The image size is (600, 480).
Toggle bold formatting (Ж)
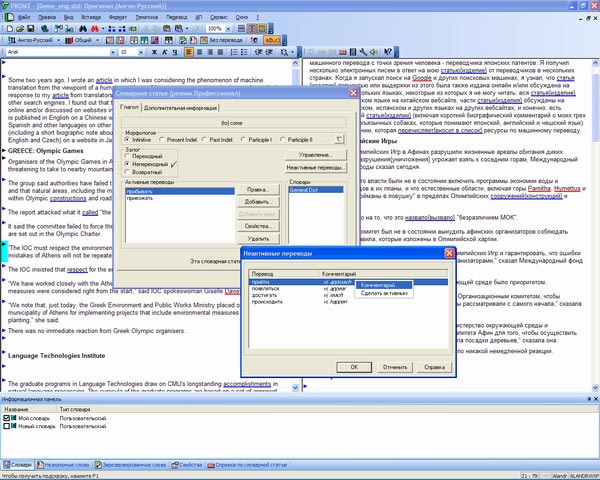[154, 52]
